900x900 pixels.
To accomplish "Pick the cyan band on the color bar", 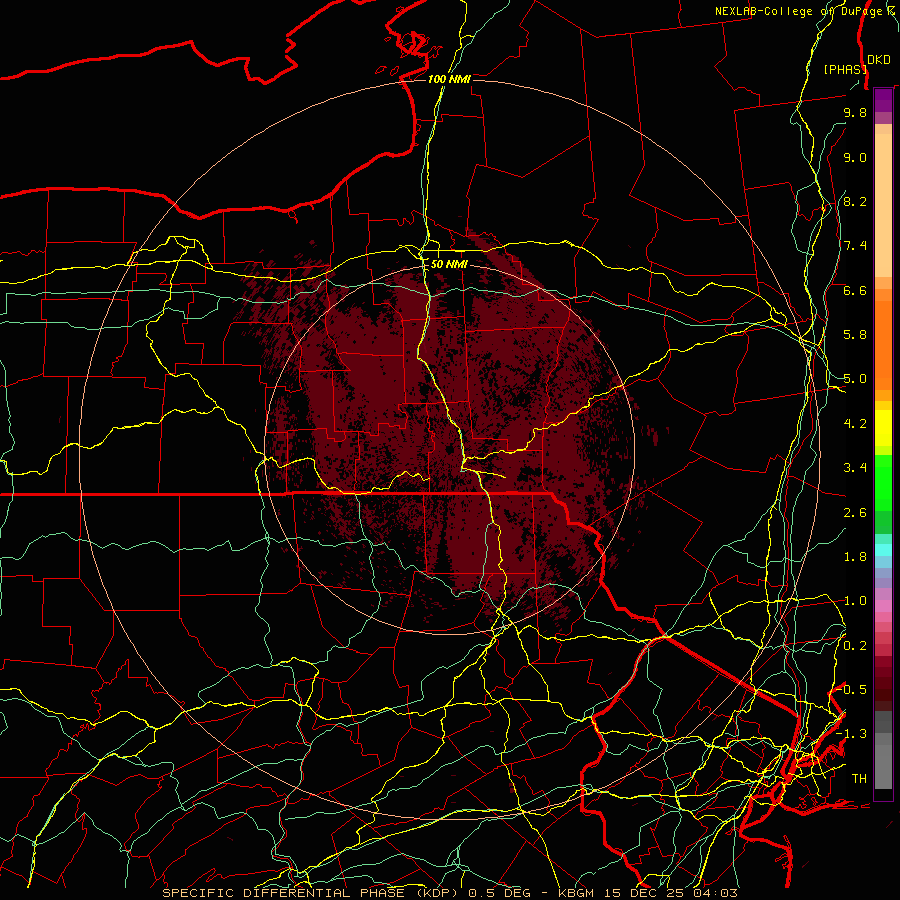I will pyautogui.click(x=883, y=550).
